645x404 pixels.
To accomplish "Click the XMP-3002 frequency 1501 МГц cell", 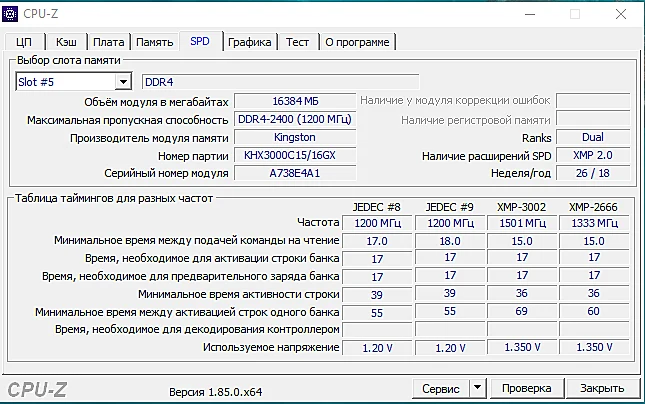I will click(522, 223).
